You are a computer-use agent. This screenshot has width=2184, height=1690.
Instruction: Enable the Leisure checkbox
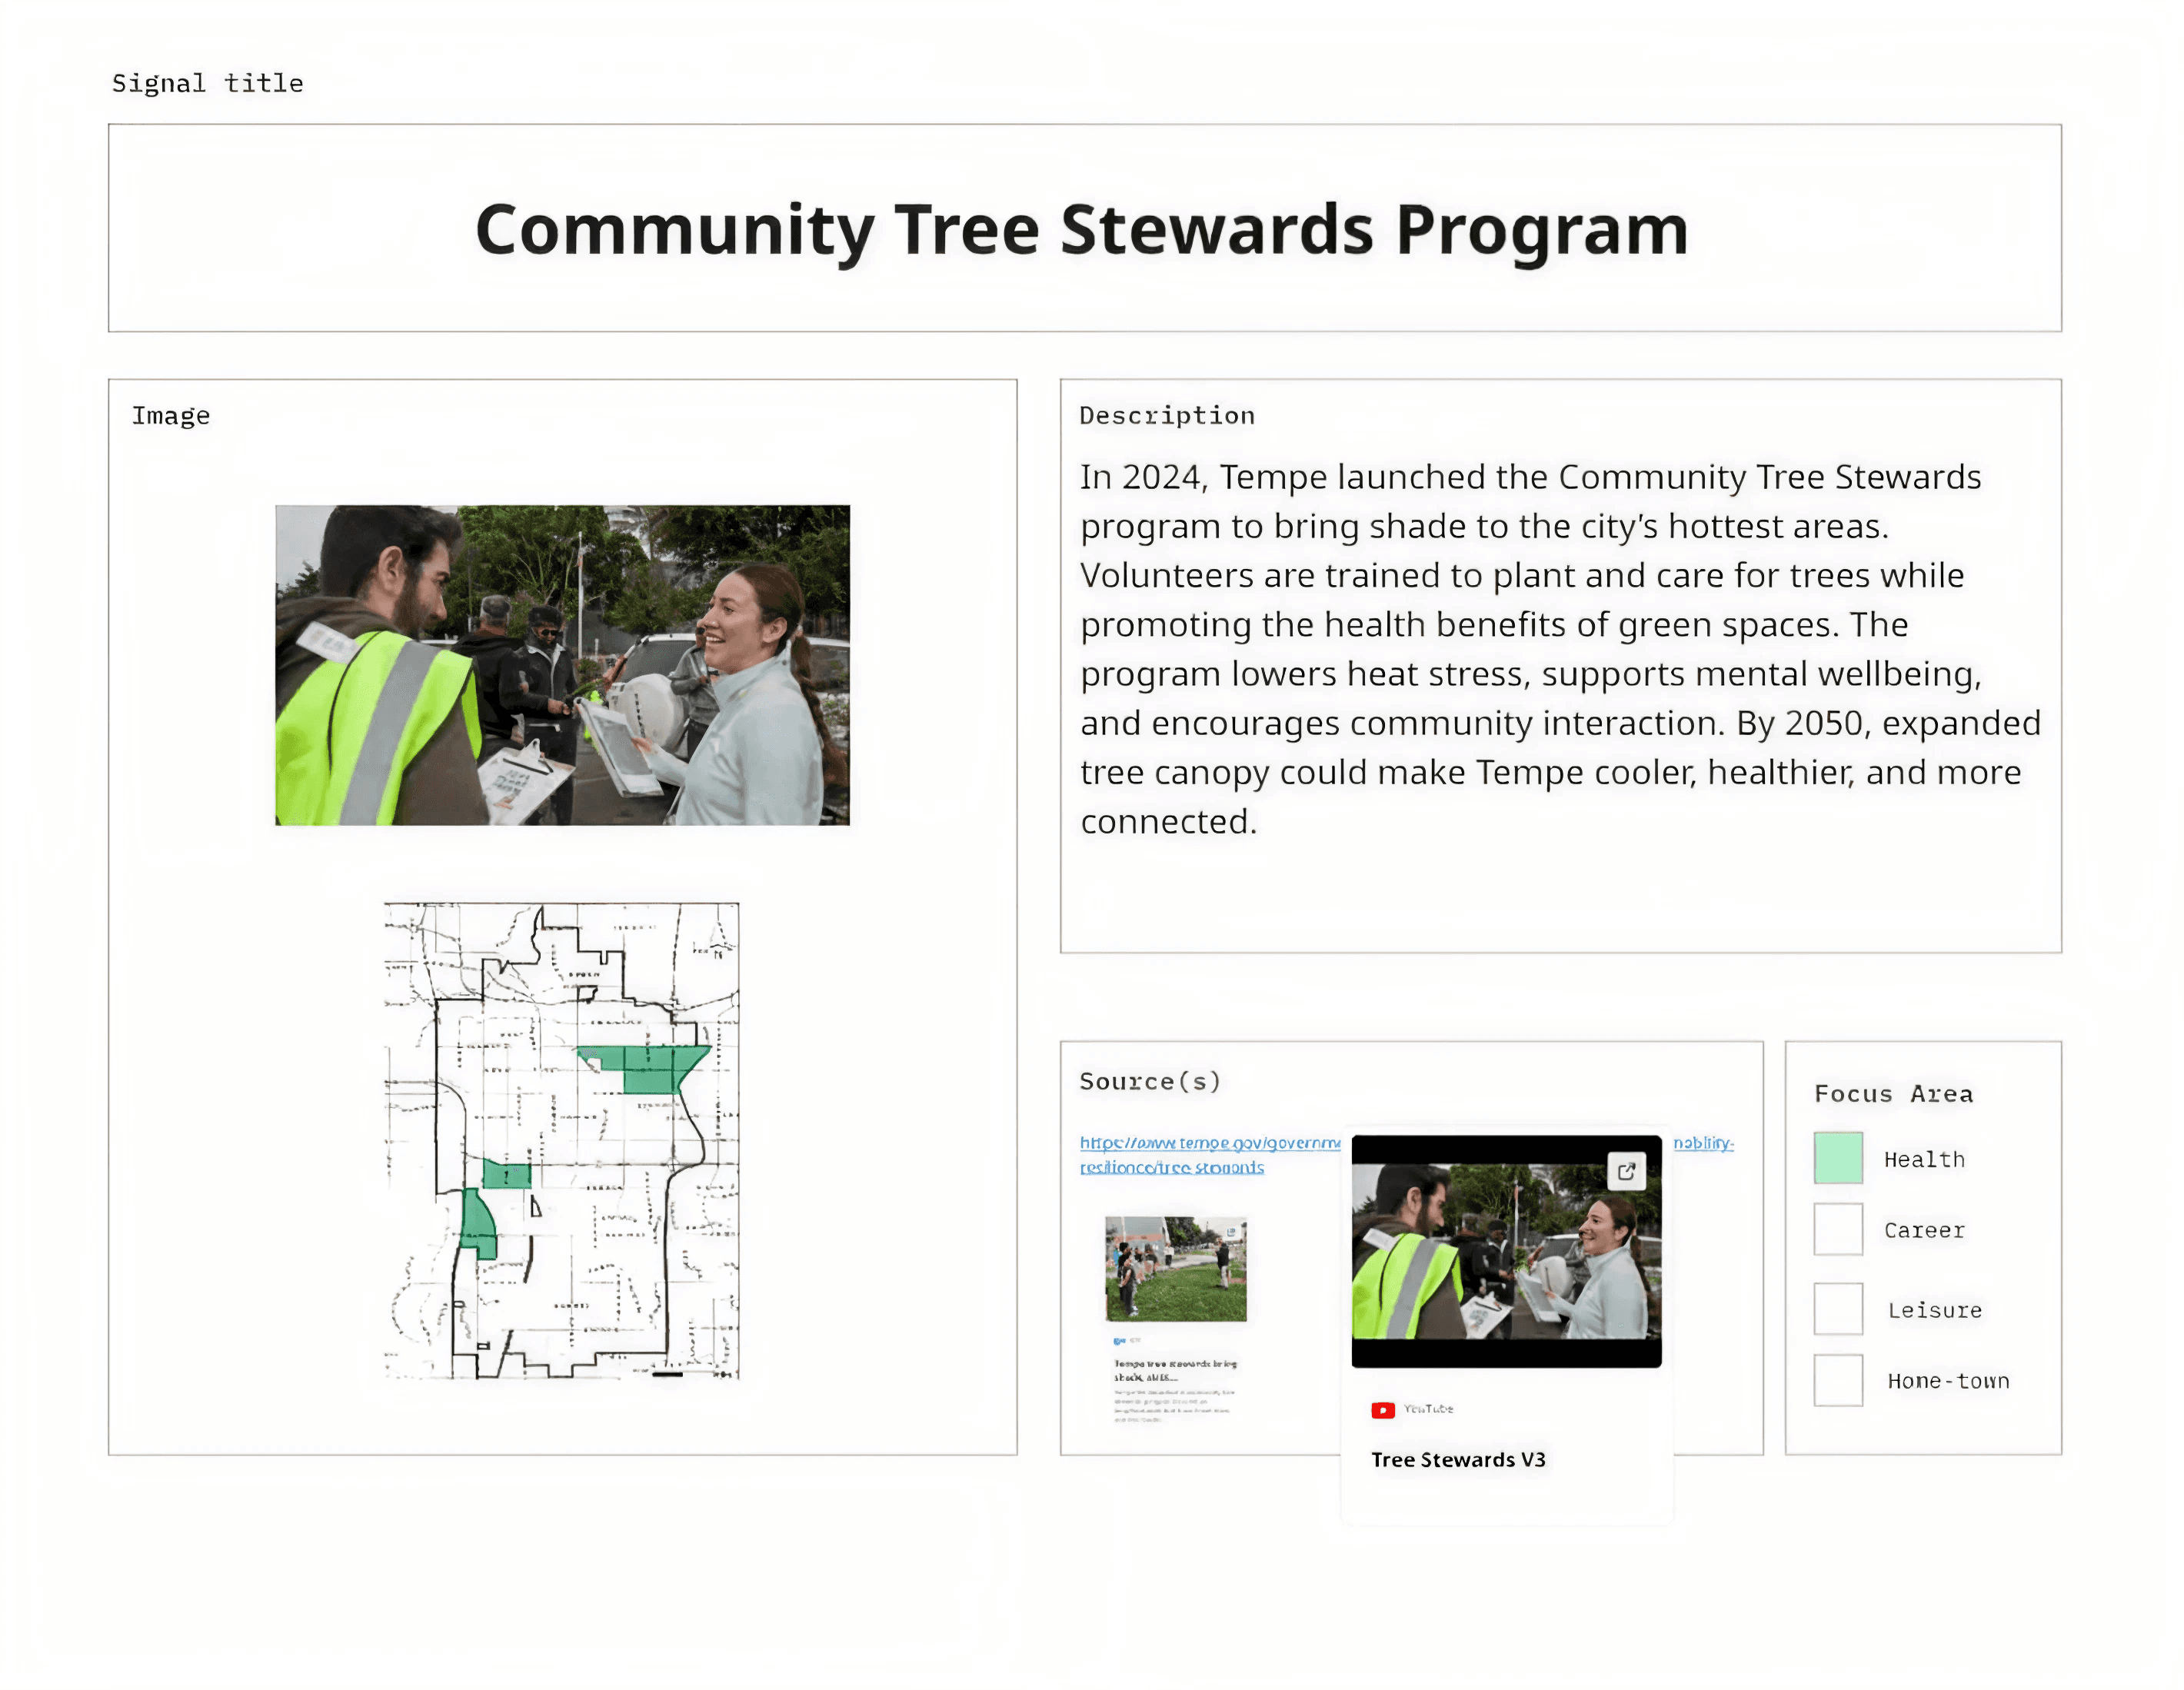[1837, 1309]
